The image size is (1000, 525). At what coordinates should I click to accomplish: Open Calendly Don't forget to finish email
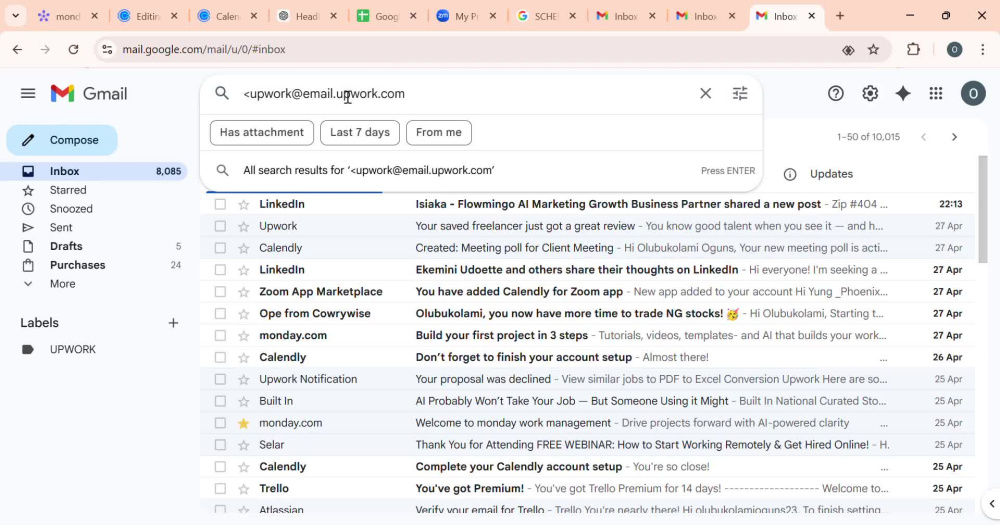587,357
